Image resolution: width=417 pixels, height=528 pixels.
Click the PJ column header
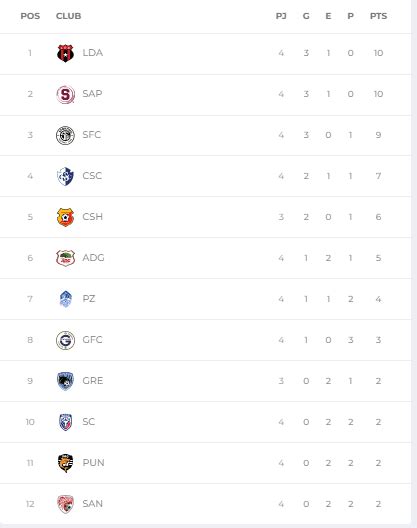(281, 16)
